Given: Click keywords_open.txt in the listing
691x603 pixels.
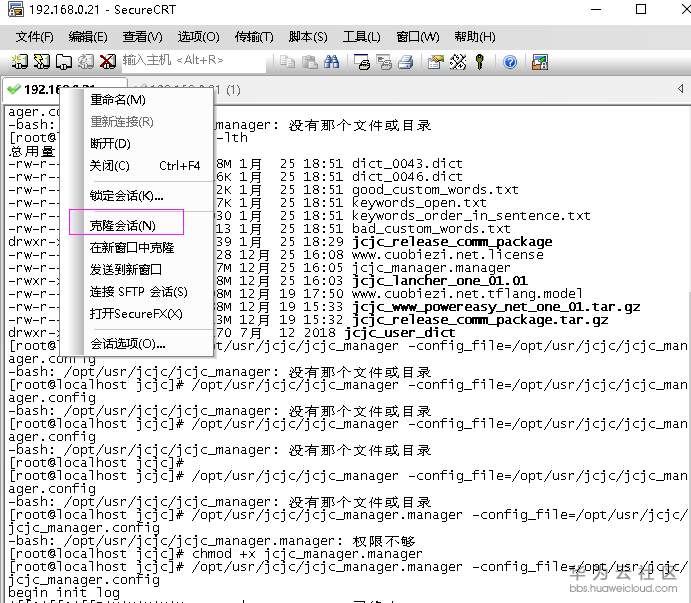Looking at the screenshot, I should click(x=419, y=203).
